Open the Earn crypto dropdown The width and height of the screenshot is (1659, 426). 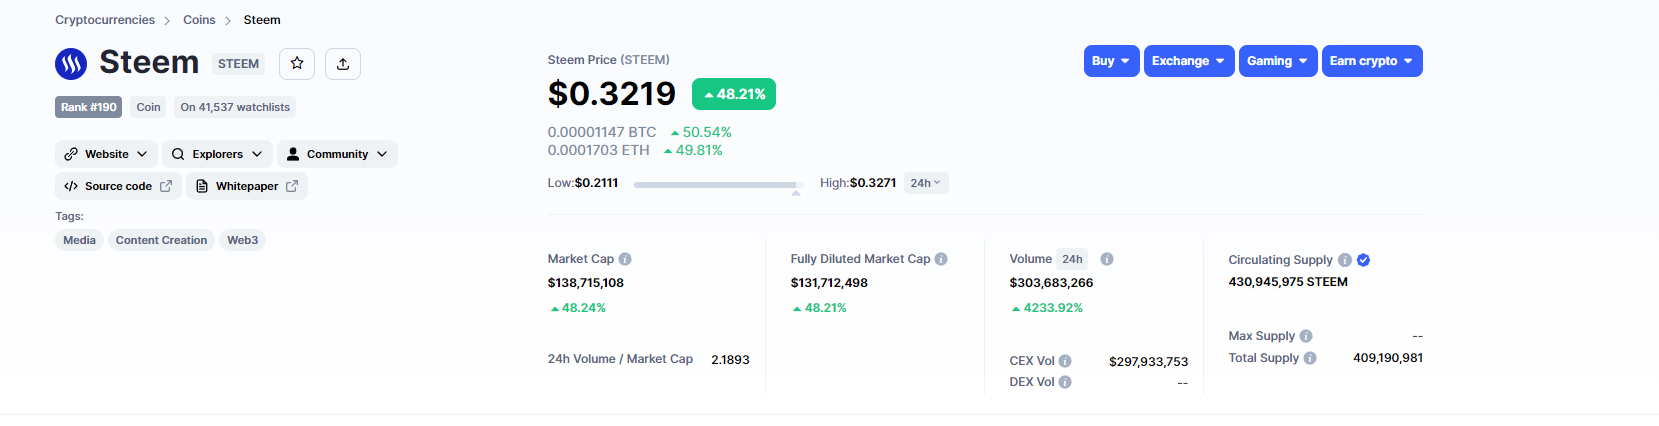pos(1371,61)
